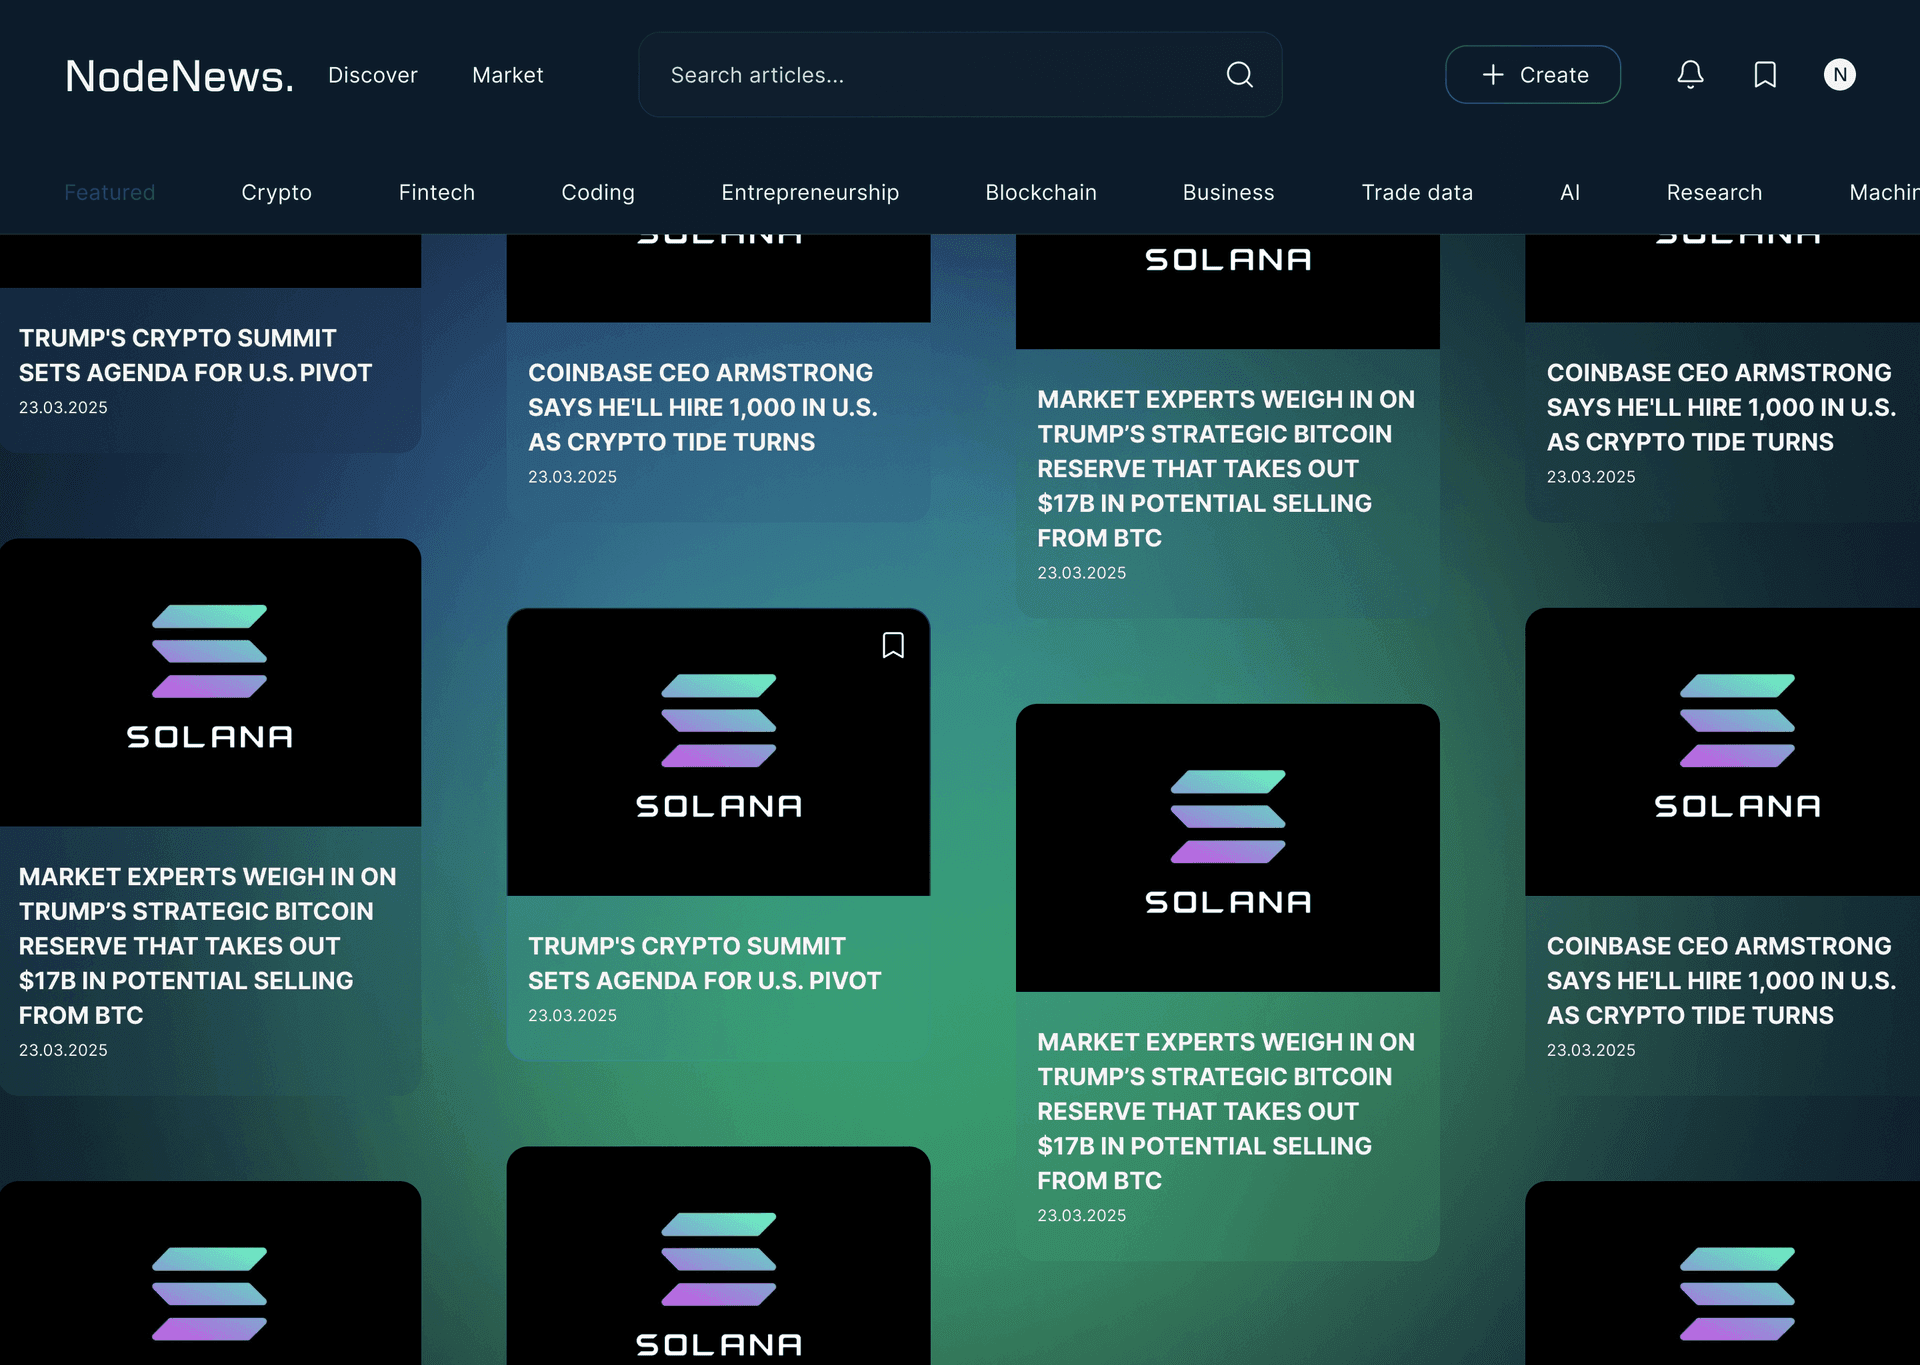This screenshot has width=1920, height=1365.
Task: Click Solana thumbnail with bookmark icon
Action: coord(718,752)
